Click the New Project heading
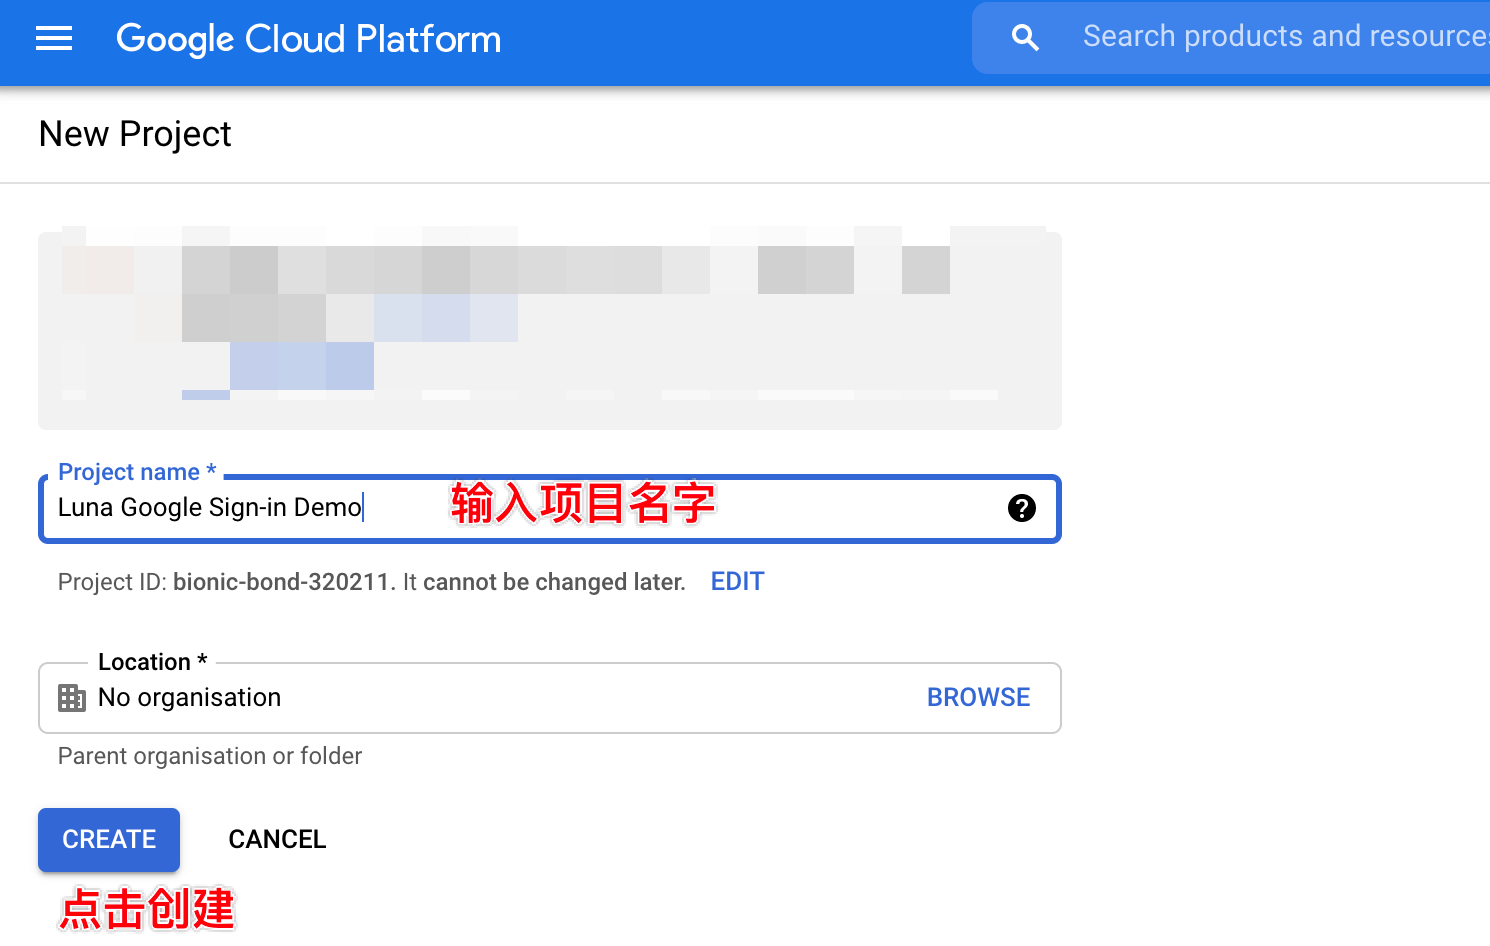 [x=135, y=134]
